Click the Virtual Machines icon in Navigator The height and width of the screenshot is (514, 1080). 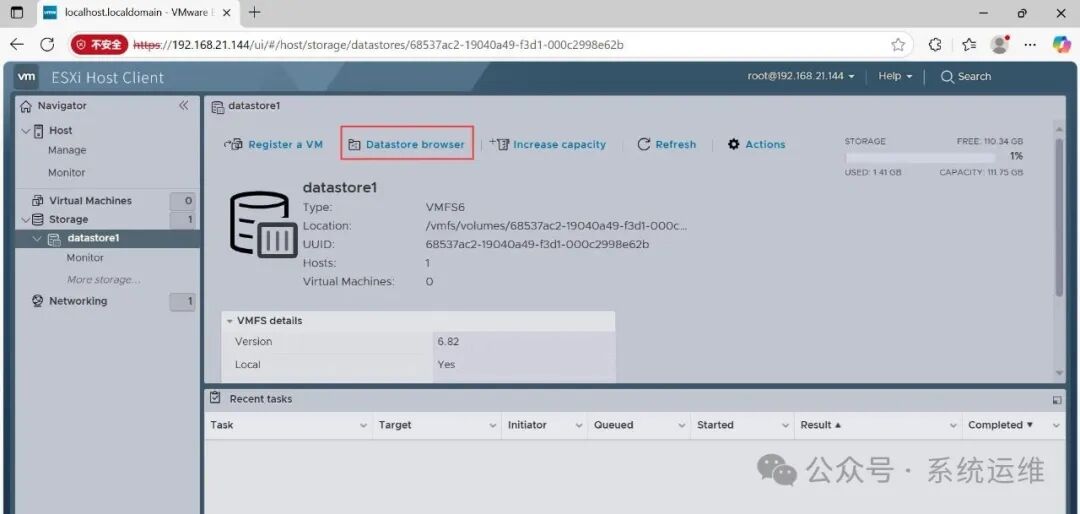point(38,201)
